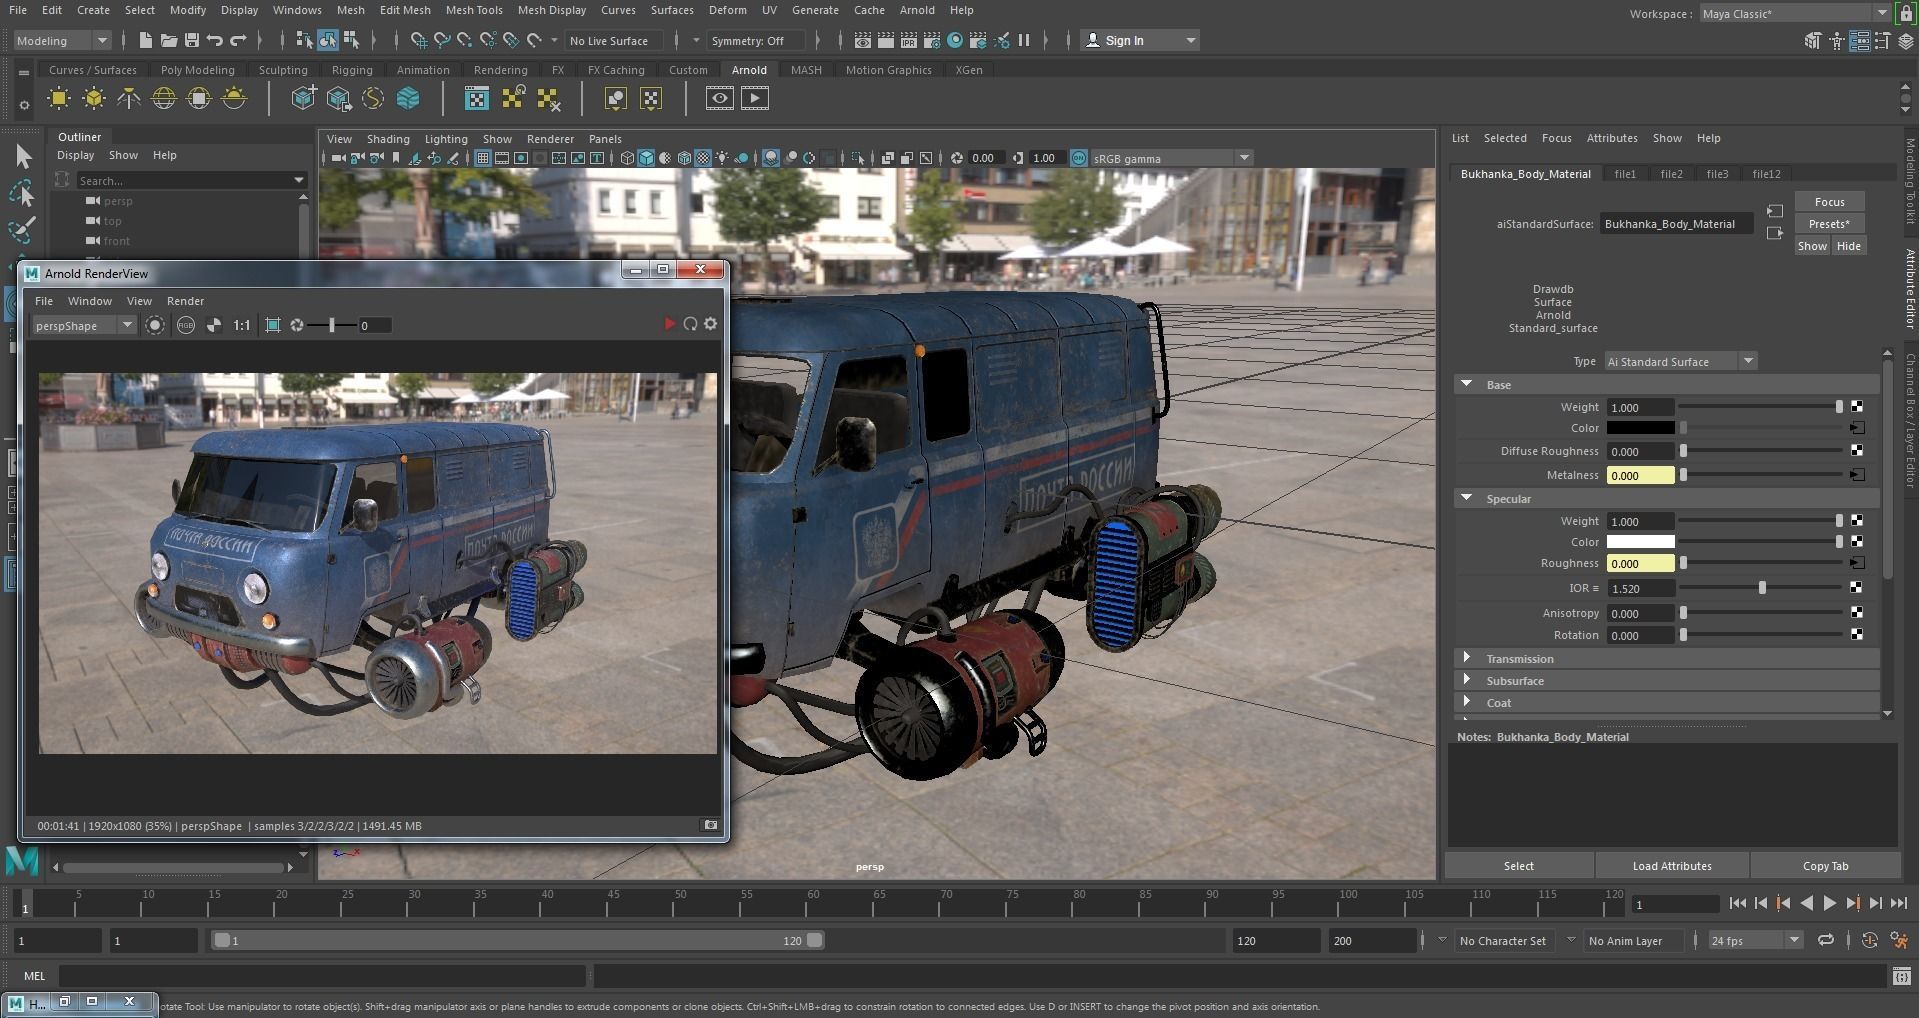Adjust the Specular IOR slider handle
The height and width of the screenshot is (1018, 1919).
point(1762,588)
